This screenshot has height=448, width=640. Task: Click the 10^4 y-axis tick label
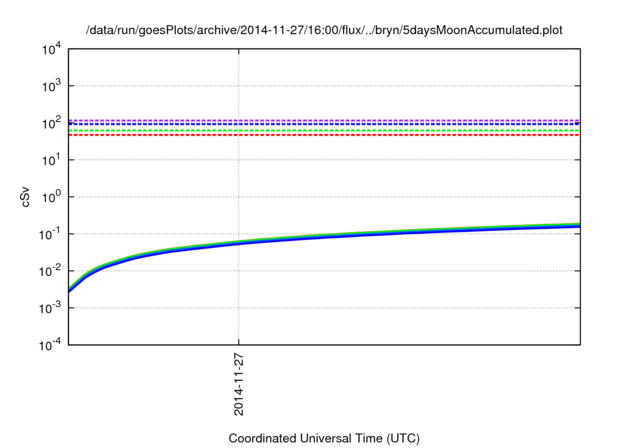[x=51, y=49]
